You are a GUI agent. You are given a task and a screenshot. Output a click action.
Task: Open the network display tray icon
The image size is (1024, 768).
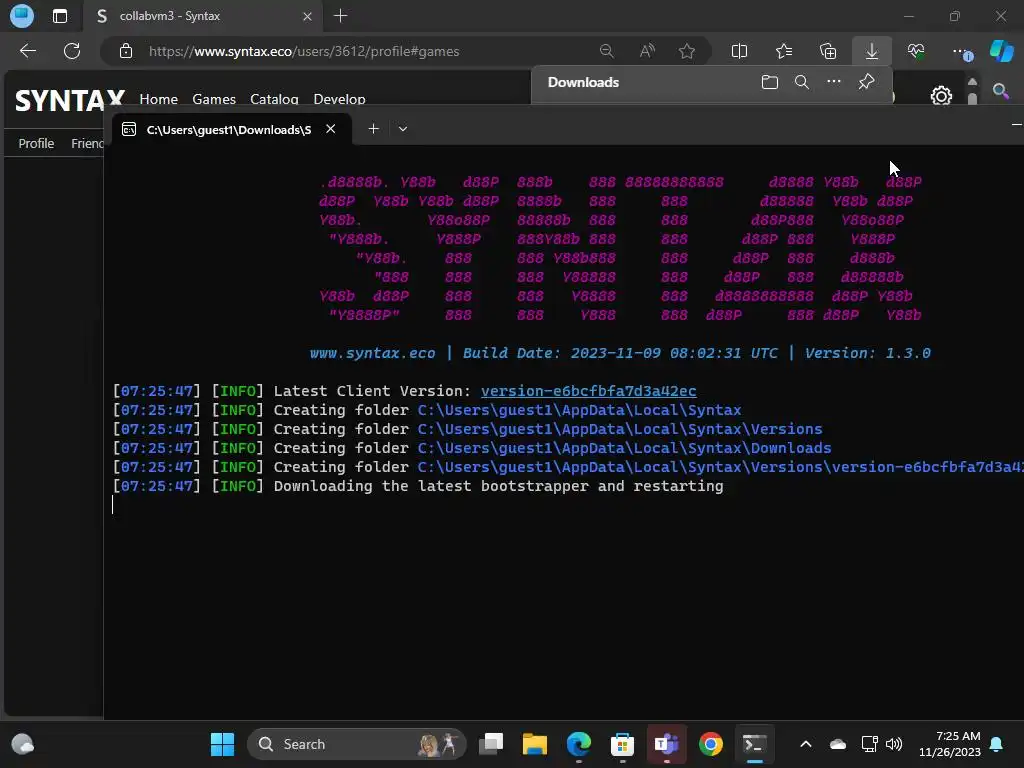click(x=869, y=744)
